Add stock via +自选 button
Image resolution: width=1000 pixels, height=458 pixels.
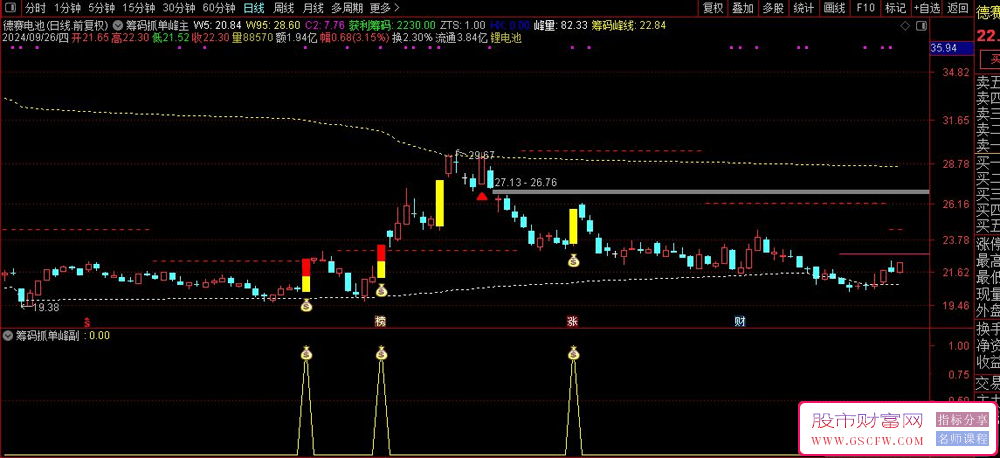[927, 8]
